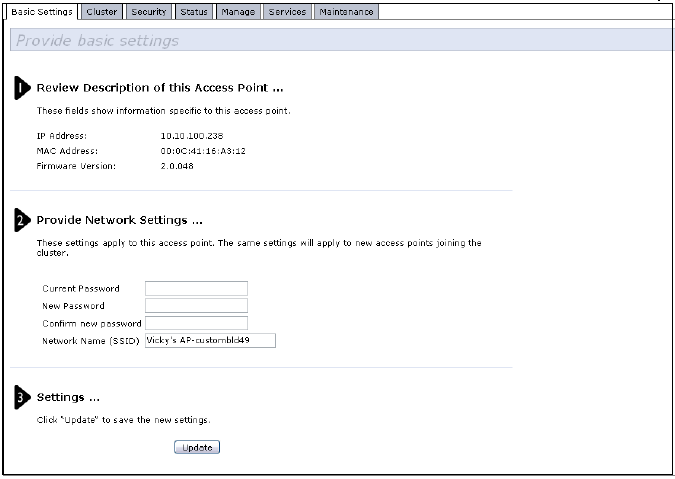Screen dimensions: 675x479
Task: Click the IP address value 10.10.100.238
Action: pos(191,134)
